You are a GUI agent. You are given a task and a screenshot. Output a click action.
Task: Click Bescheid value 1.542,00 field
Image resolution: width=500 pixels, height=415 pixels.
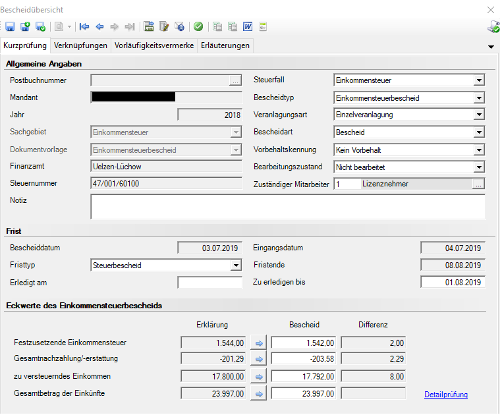[303, 343]
